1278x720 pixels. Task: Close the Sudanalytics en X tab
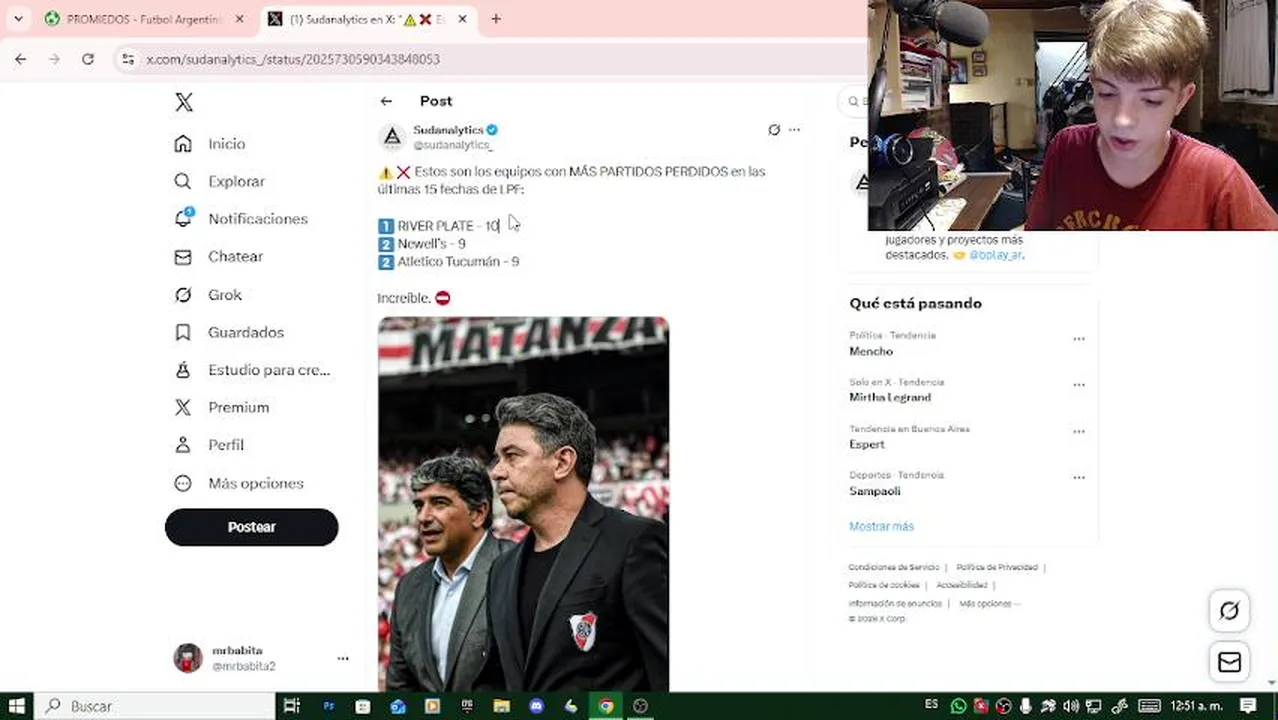tap(462, 19)
